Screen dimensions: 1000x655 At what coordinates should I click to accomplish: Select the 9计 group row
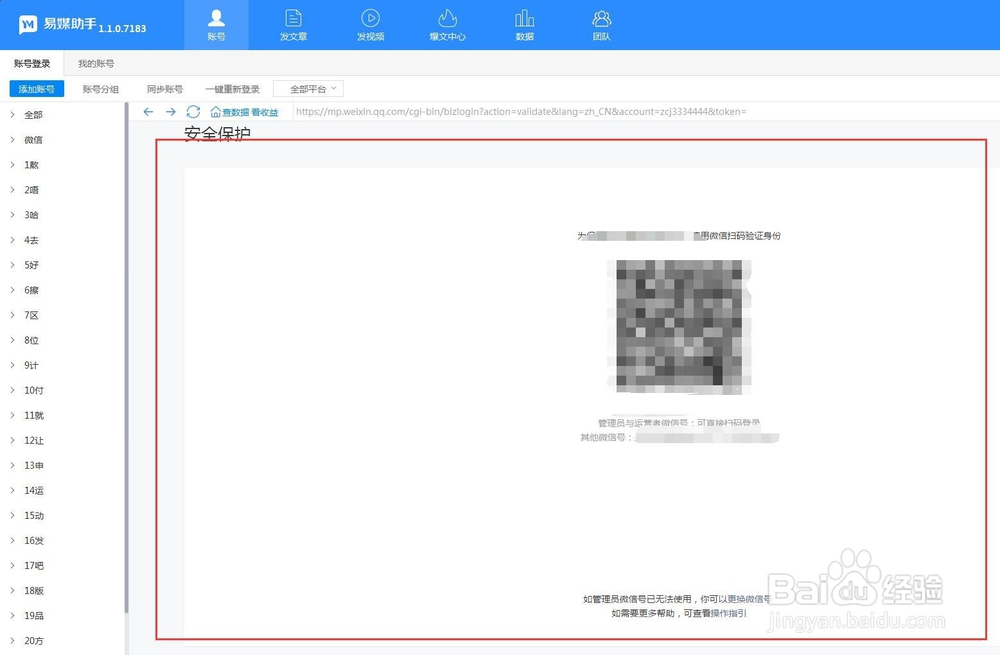[x=62, y=365]
